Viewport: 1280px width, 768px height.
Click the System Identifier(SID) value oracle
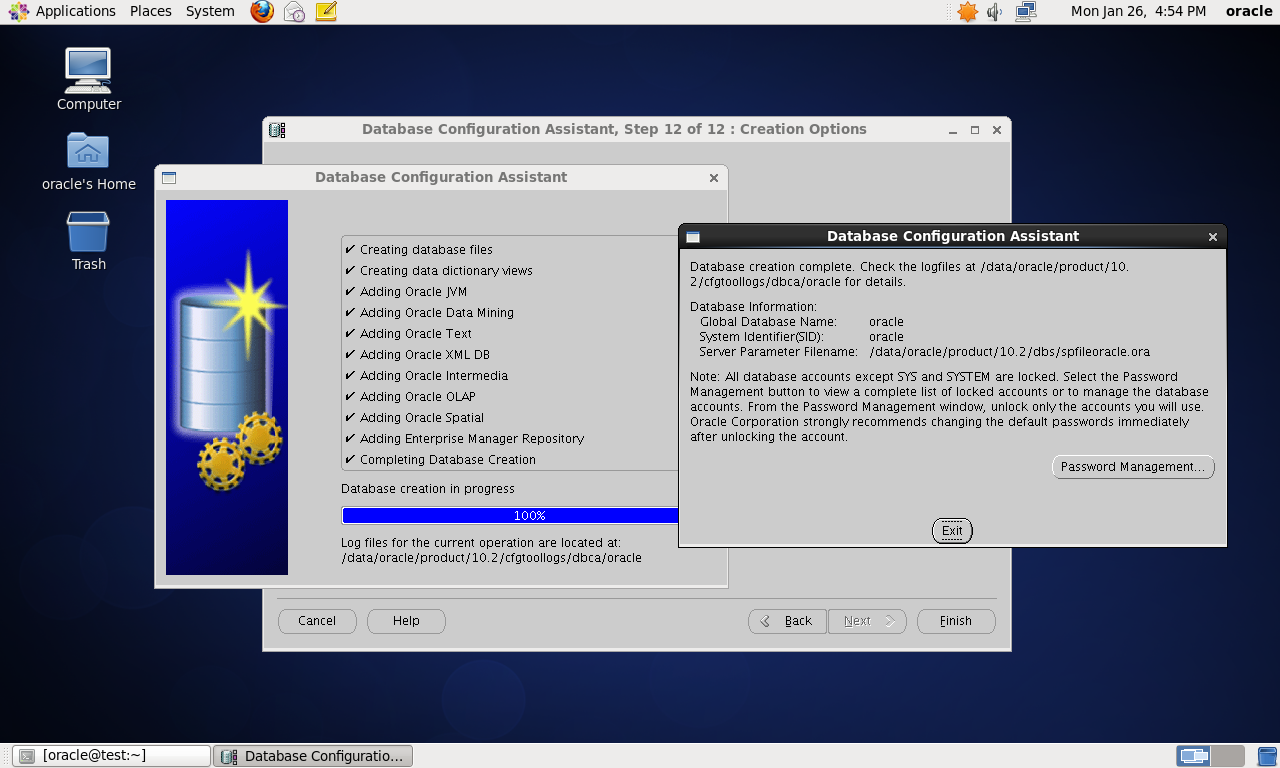point(886,337)
